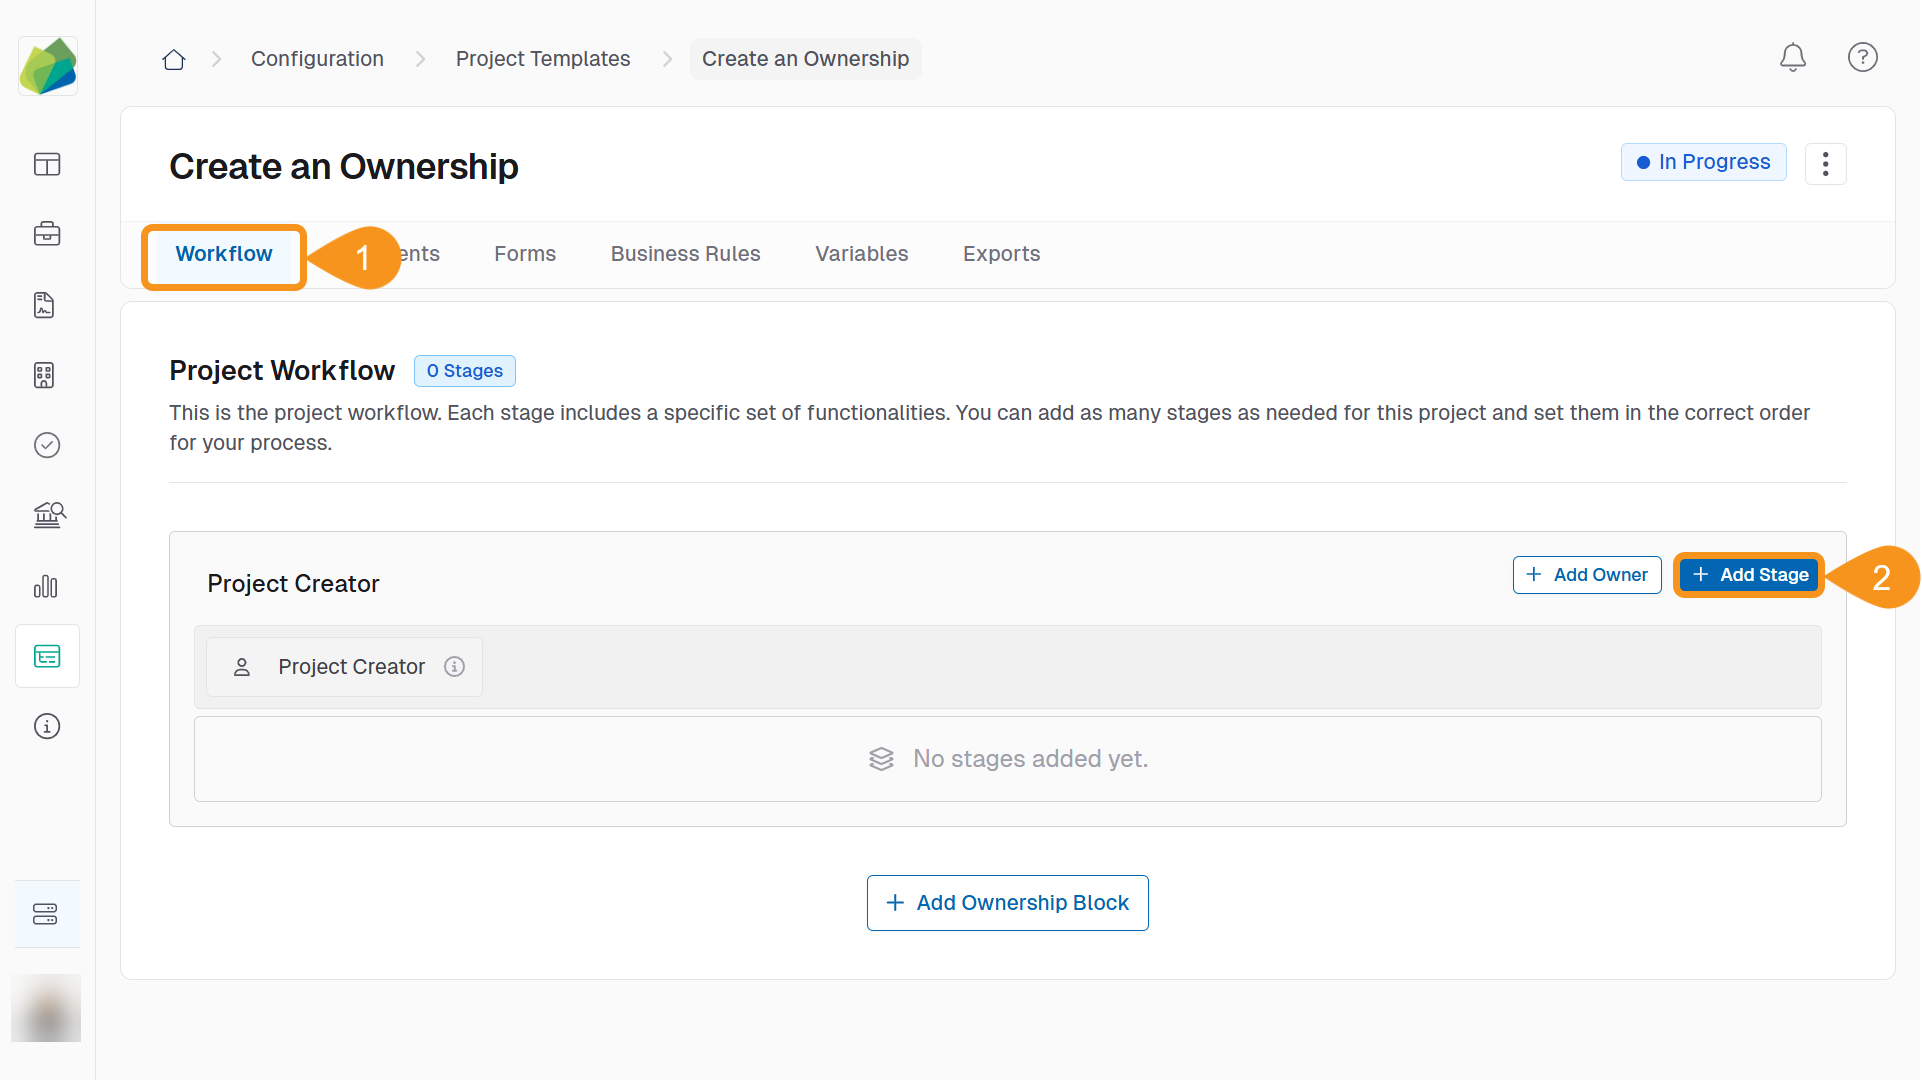Click the bank search sidebar icon
1922x1080 pixels.
coord(48,515)
